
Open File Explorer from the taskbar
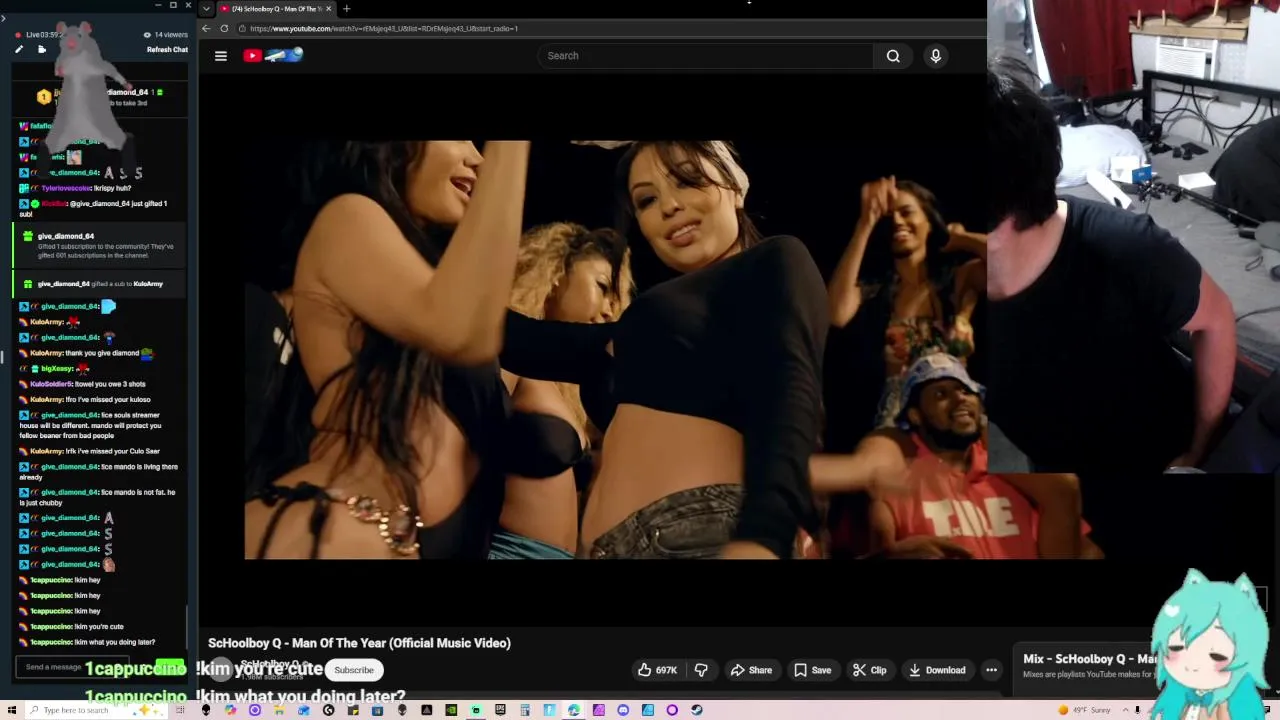click(279, 710)
